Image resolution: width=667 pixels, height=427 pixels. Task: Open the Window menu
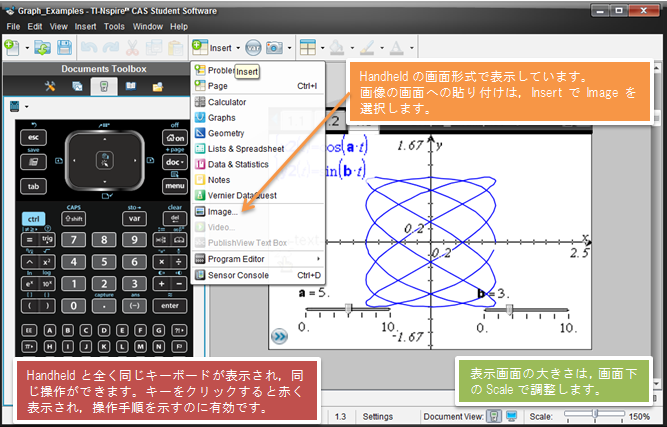pos(148,26)
